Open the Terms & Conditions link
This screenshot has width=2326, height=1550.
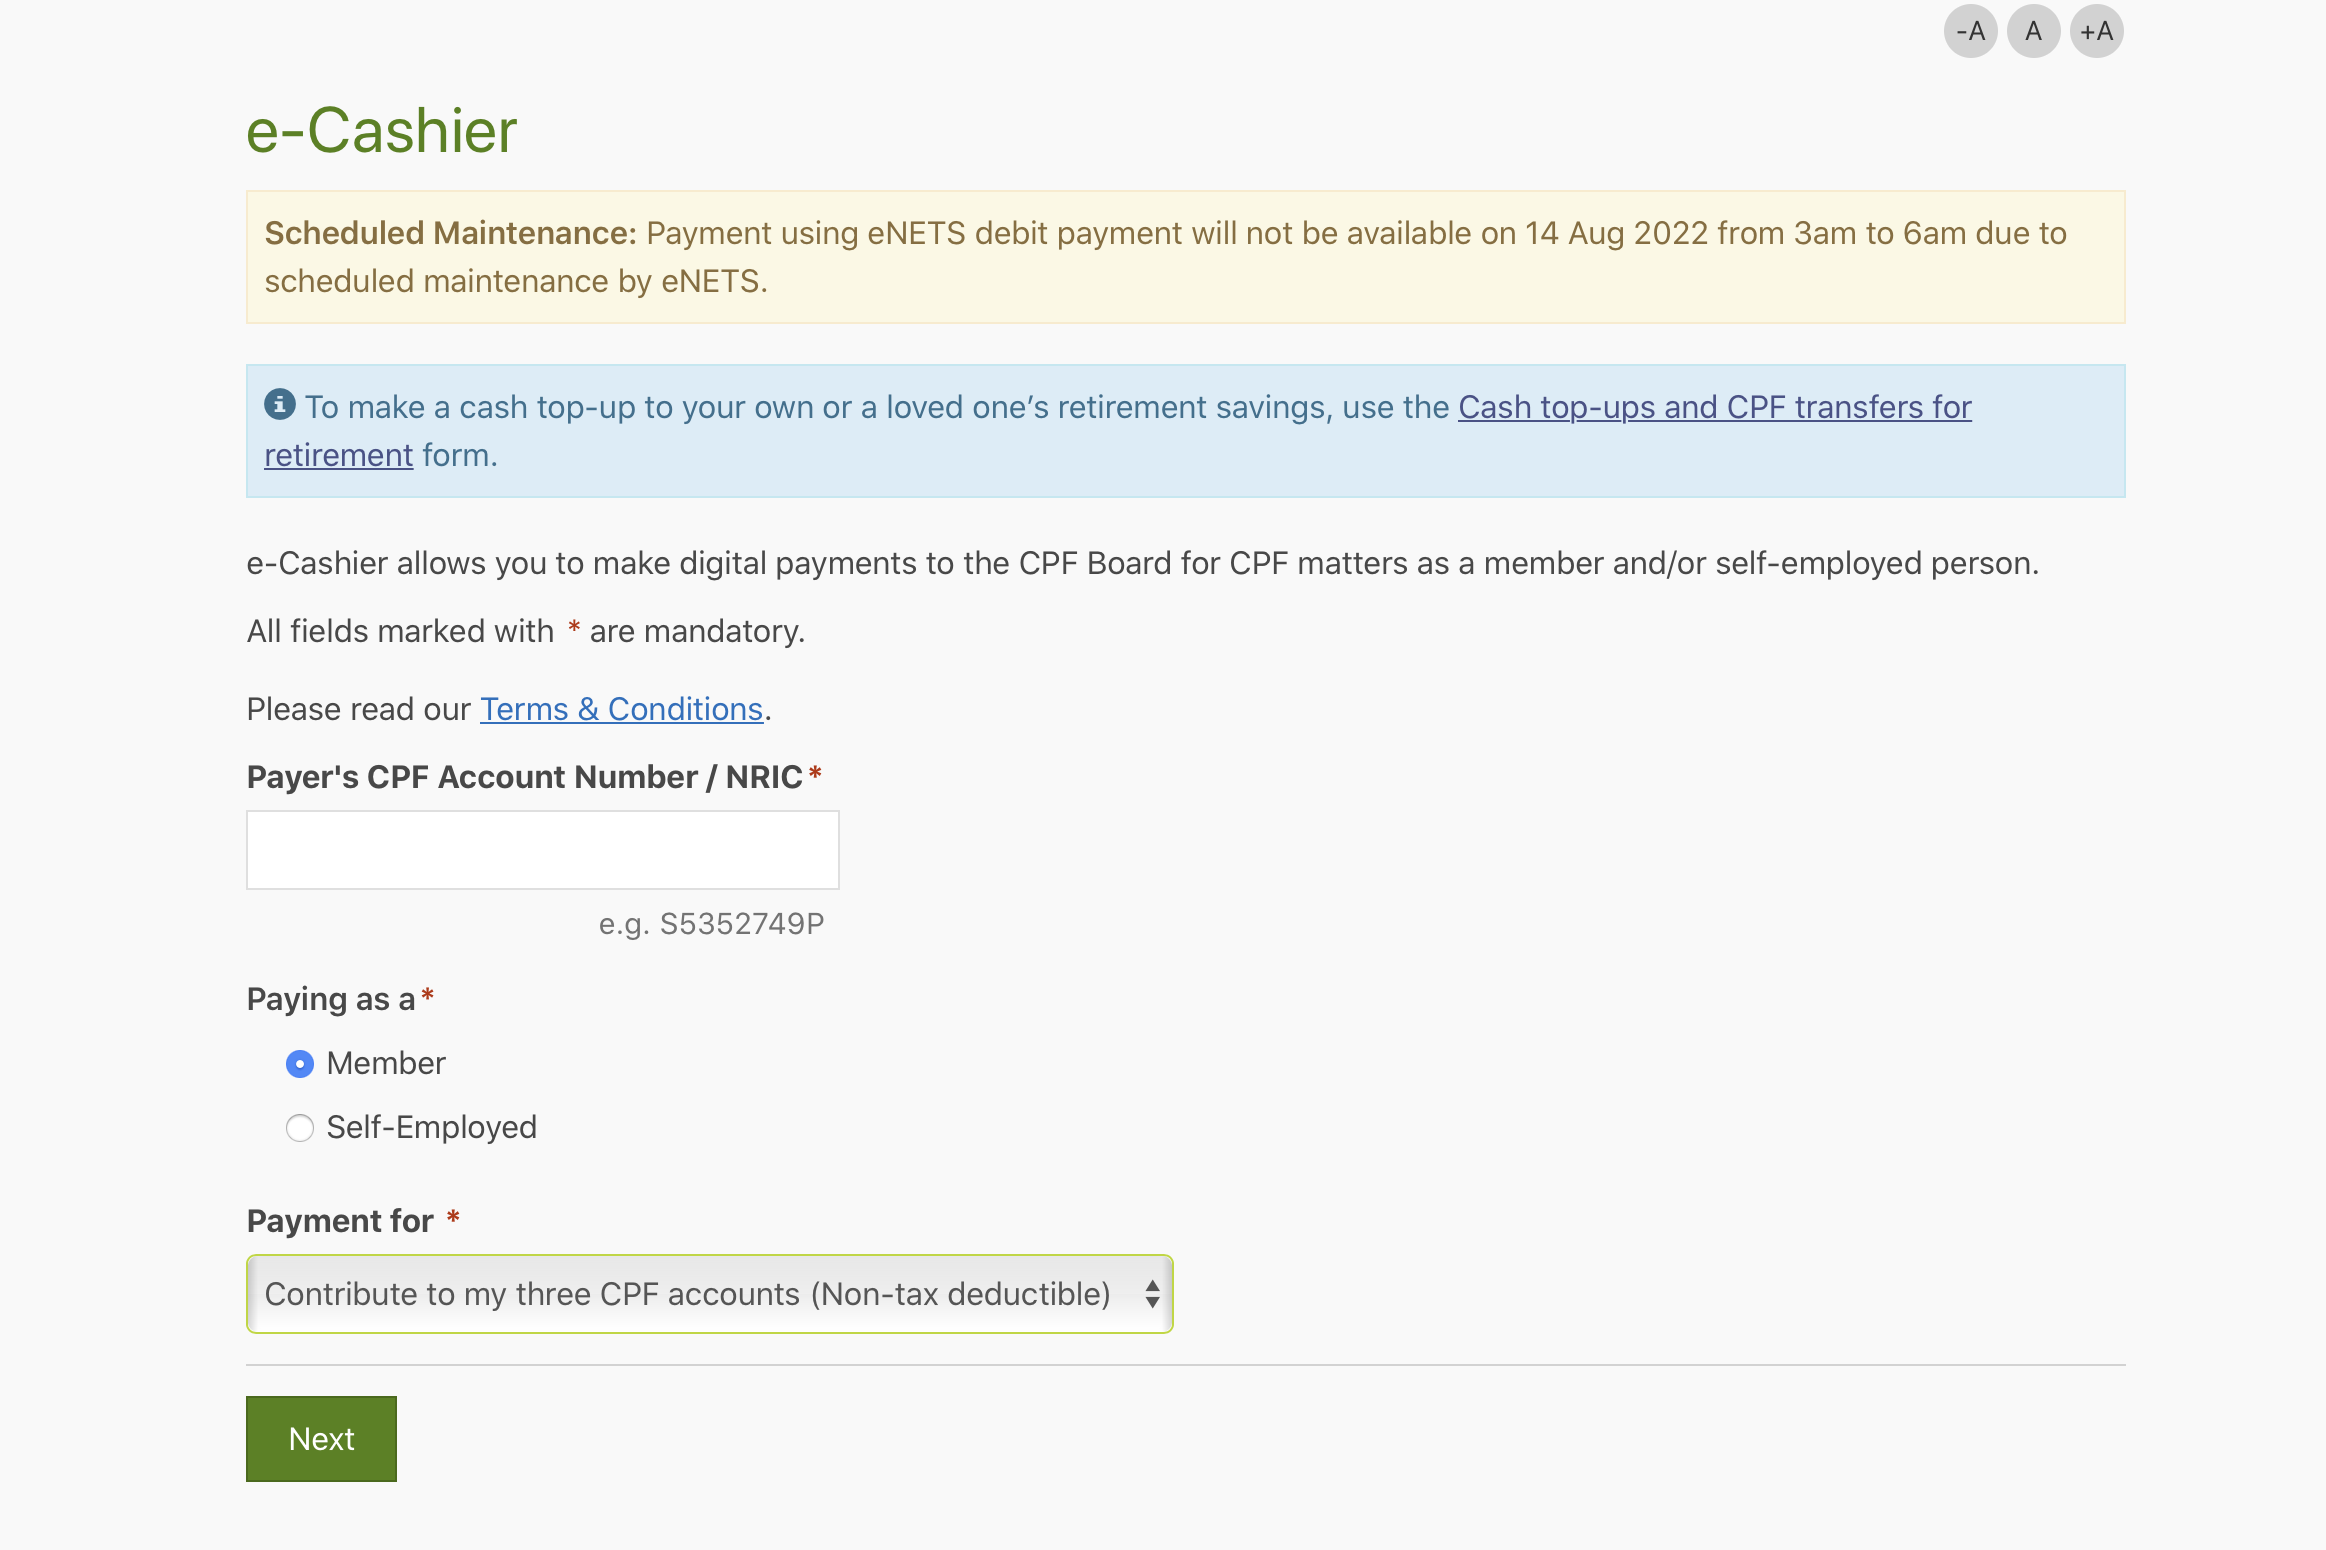click(621, 709)
